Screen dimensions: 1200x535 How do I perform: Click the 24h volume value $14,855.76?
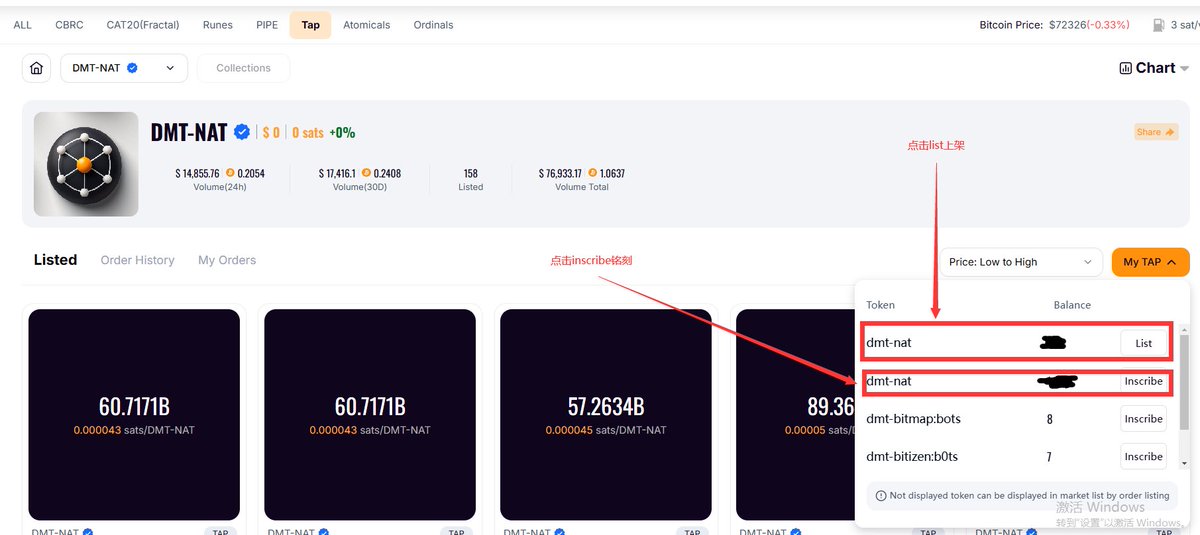[x=197, y=173]
